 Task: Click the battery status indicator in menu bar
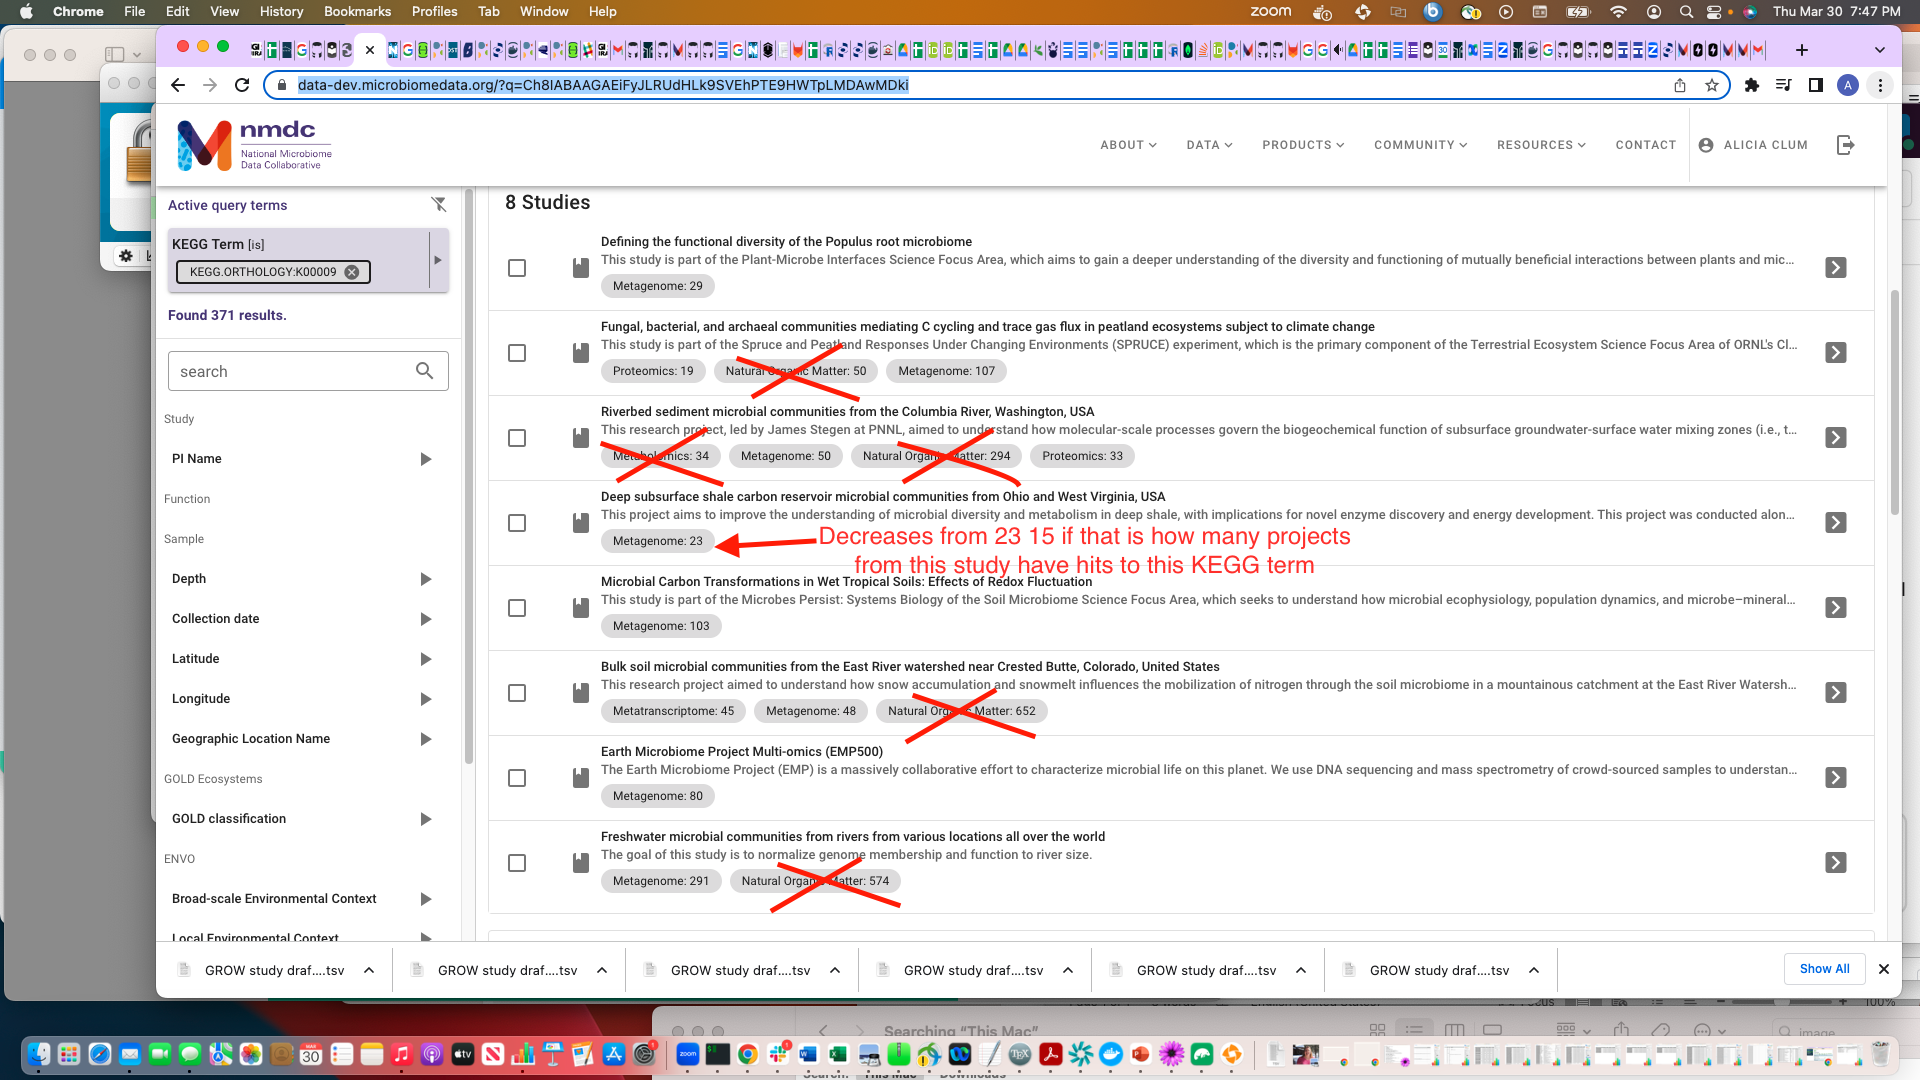[x=1578, y=11]
